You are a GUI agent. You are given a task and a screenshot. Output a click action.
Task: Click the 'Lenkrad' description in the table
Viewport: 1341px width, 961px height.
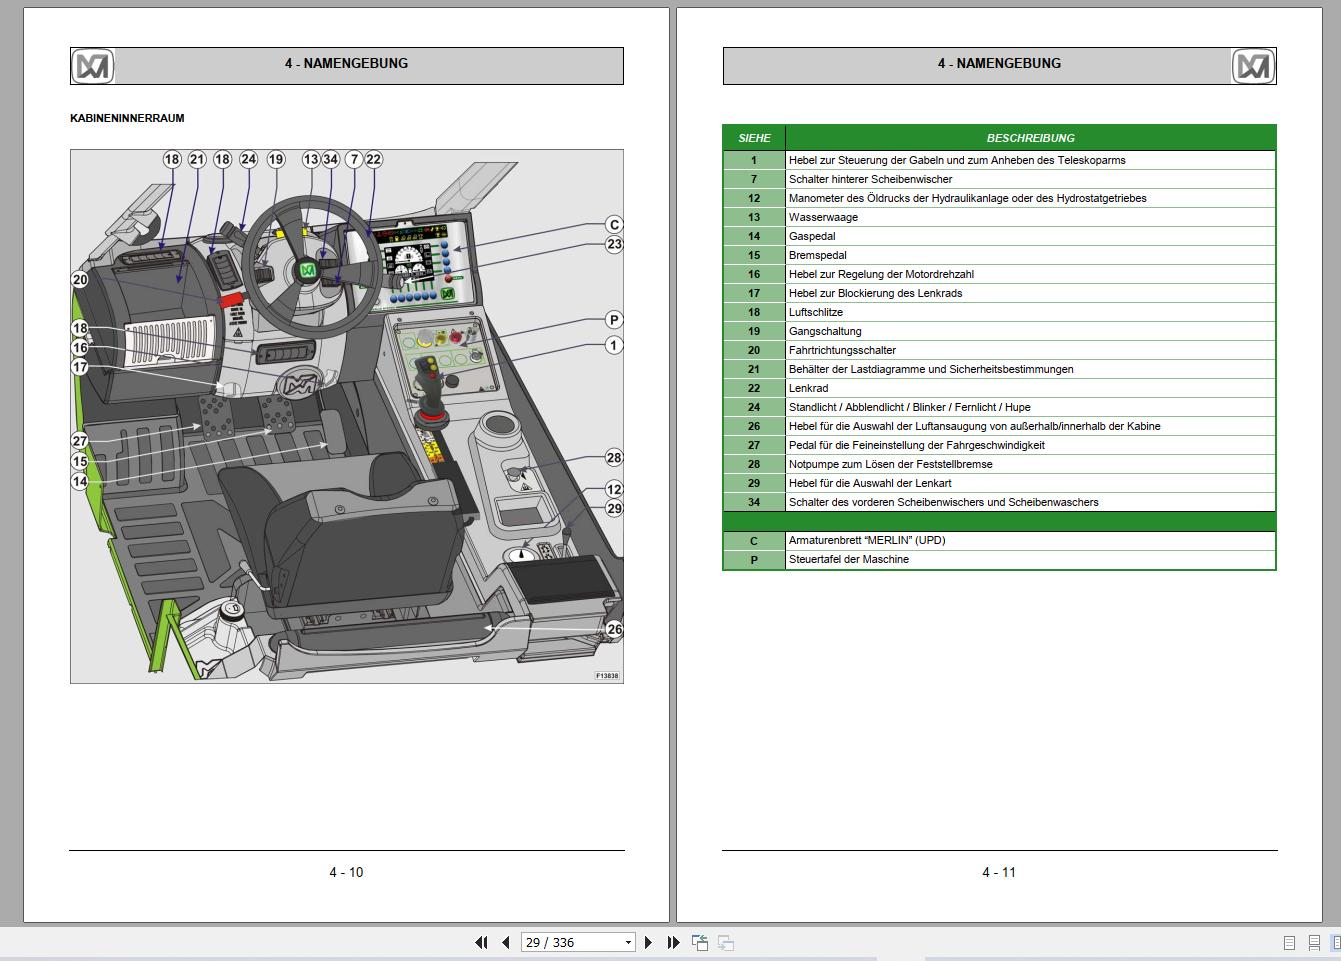tap(808, 388)
